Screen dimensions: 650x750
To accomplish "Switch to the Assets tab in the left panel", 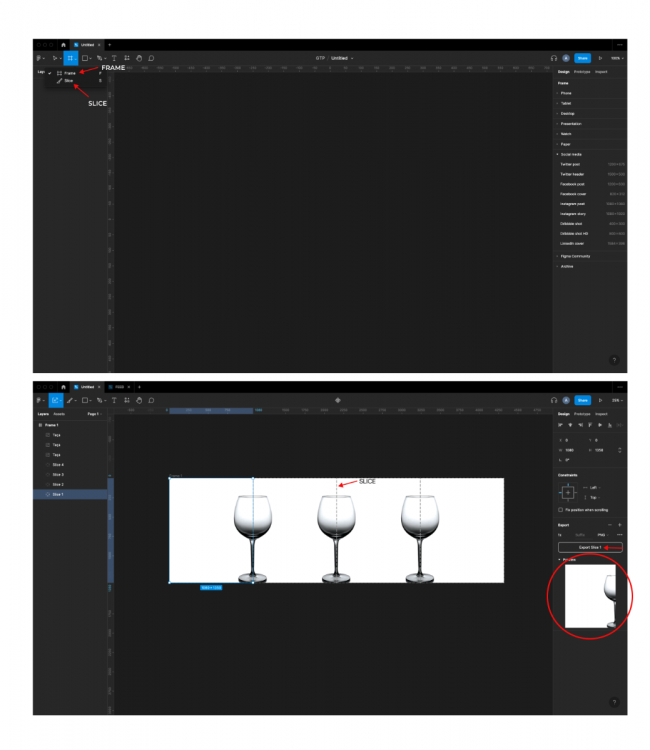I will (x=59, y=413).
